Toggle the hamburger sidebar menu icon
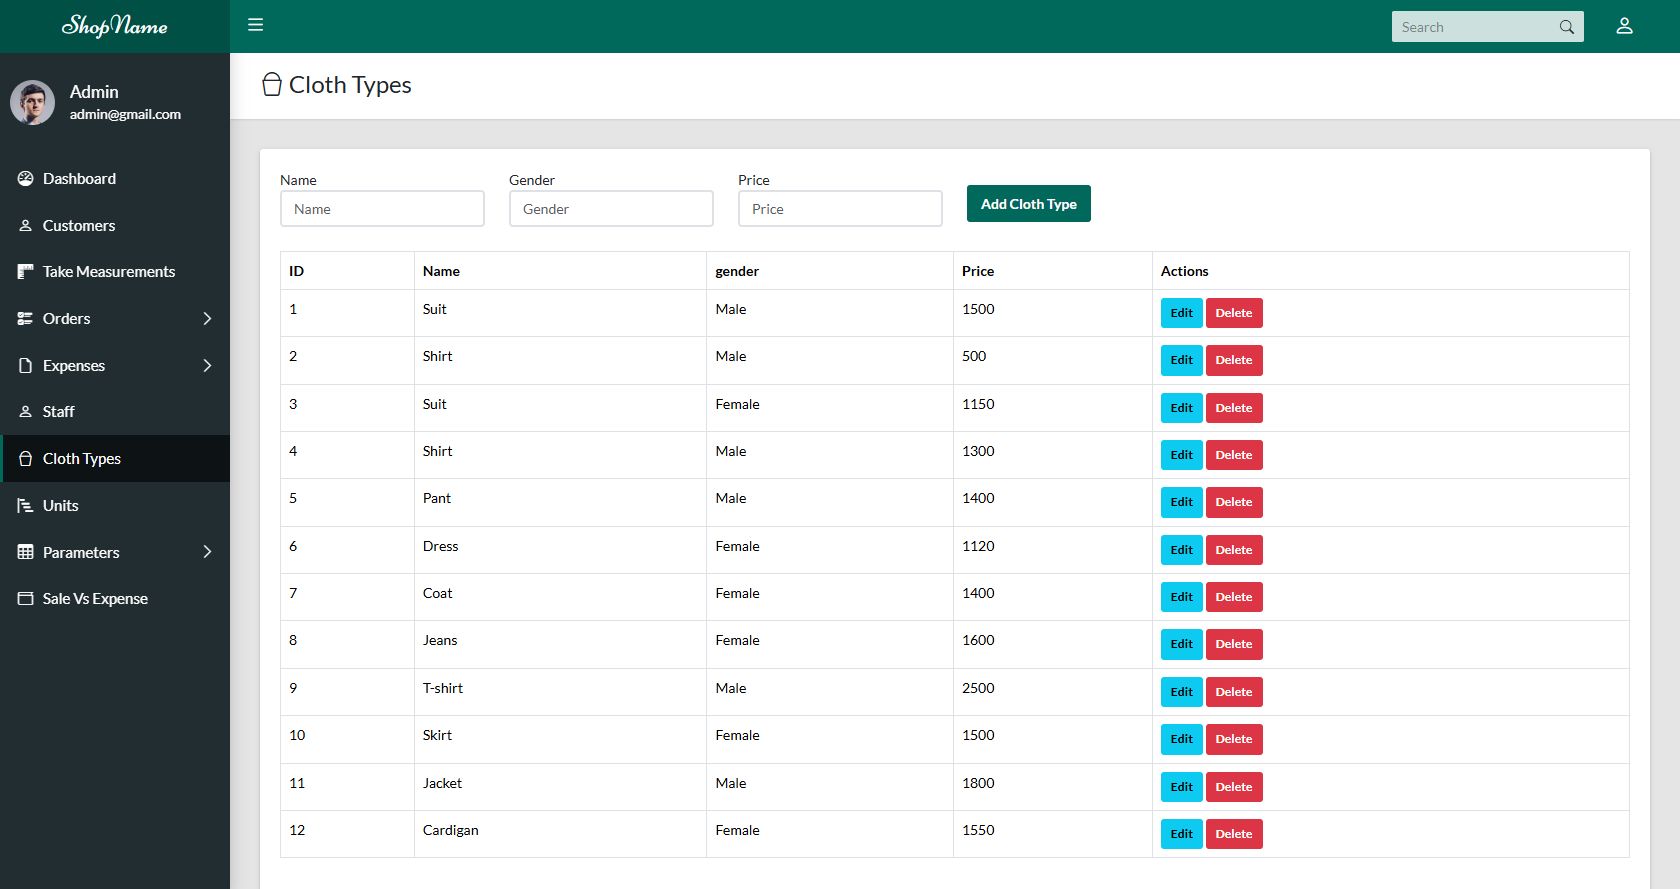This screenshot has height=889, width=1680. [x=256, y=25]
